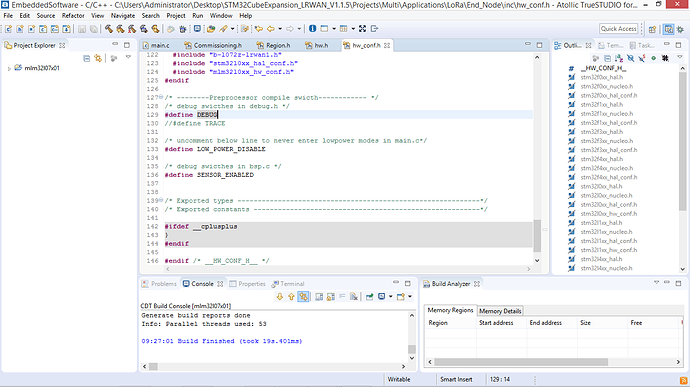Expand the mlm32l07x01 project tree
This screenshot has height=387, width=690.
[x=9, y=68]
